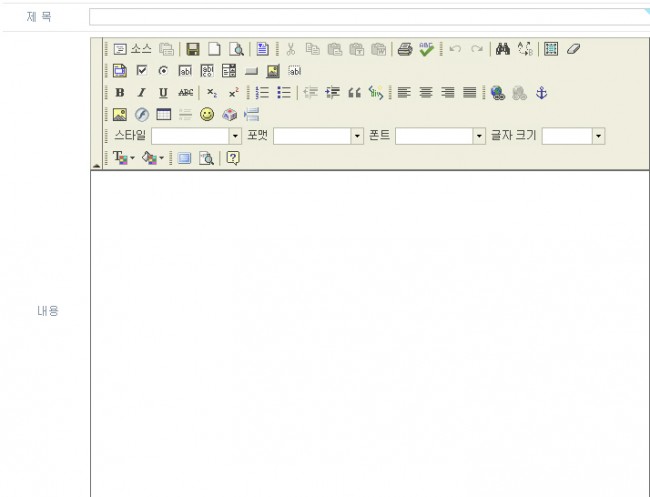This screenshot has height=497, width=650.
Task: Insert a Textarea form element
Action: click(x=207, y=71)
